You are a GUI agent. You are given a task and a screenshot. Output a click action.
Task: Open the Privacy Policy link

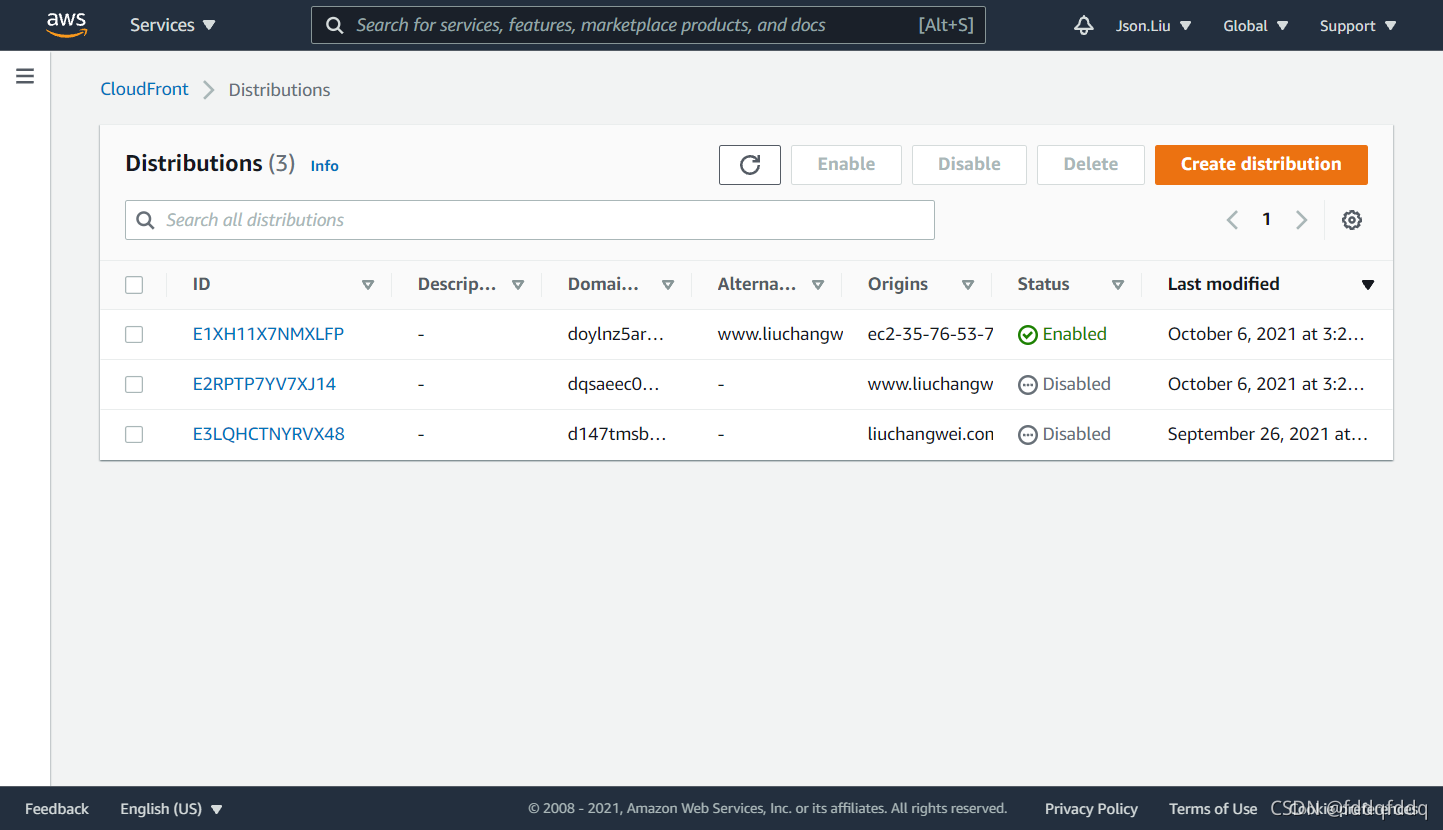pos(1091,809)
